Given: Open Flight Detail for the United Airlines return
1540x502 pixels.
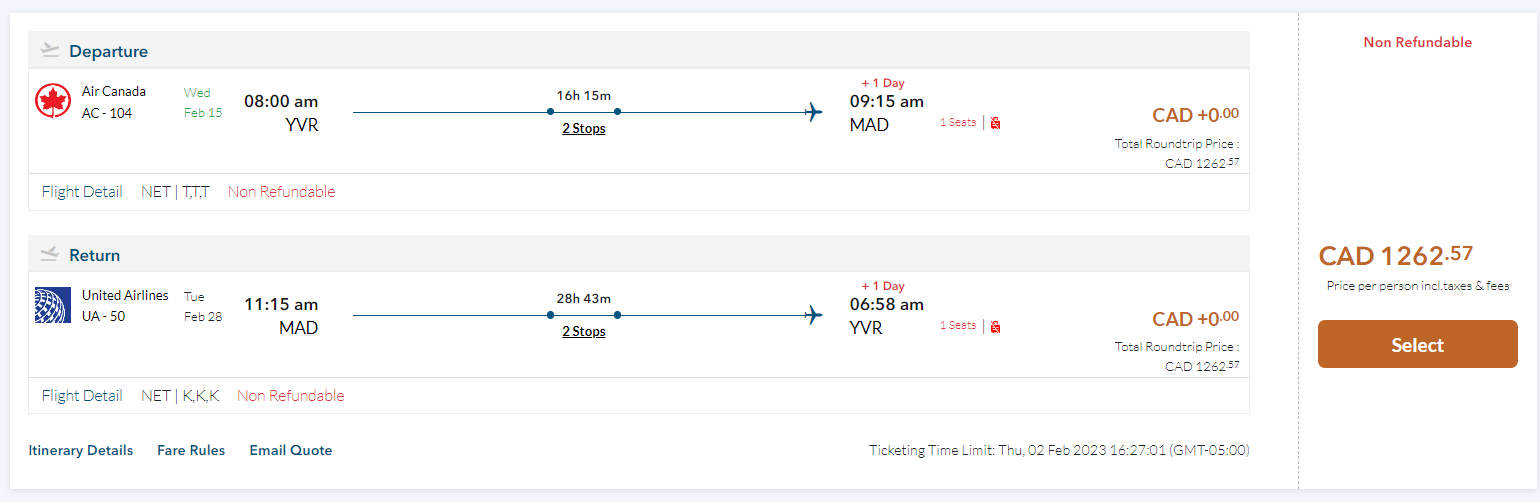Looking at the screenshot, I should pyautogui.click(x=82, y=396).
